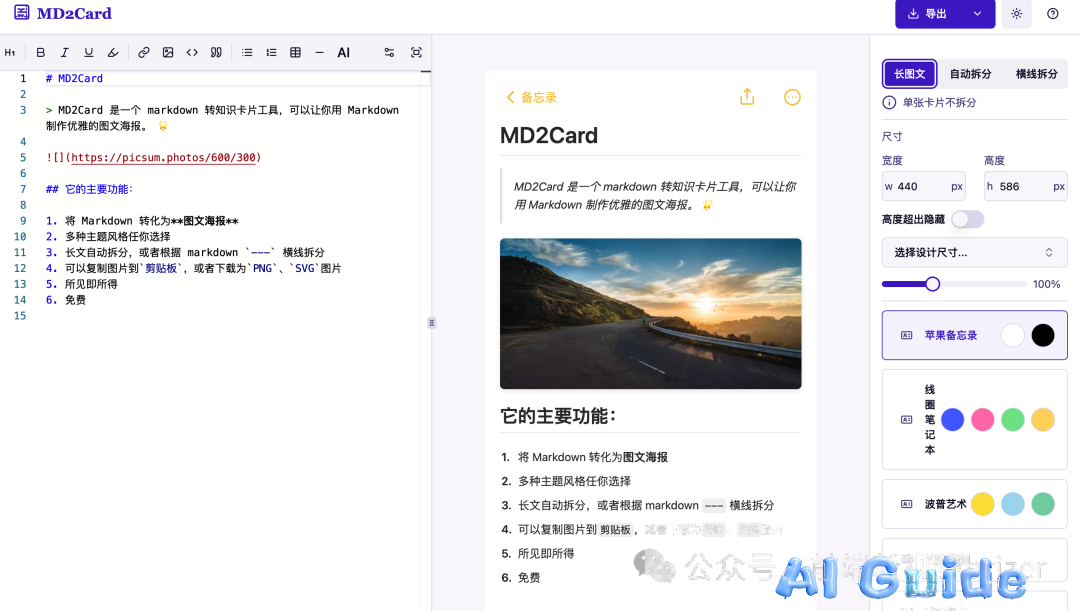Select the 横线拆分 tab
1080x611 pixels.
[x=1036, y=74]
